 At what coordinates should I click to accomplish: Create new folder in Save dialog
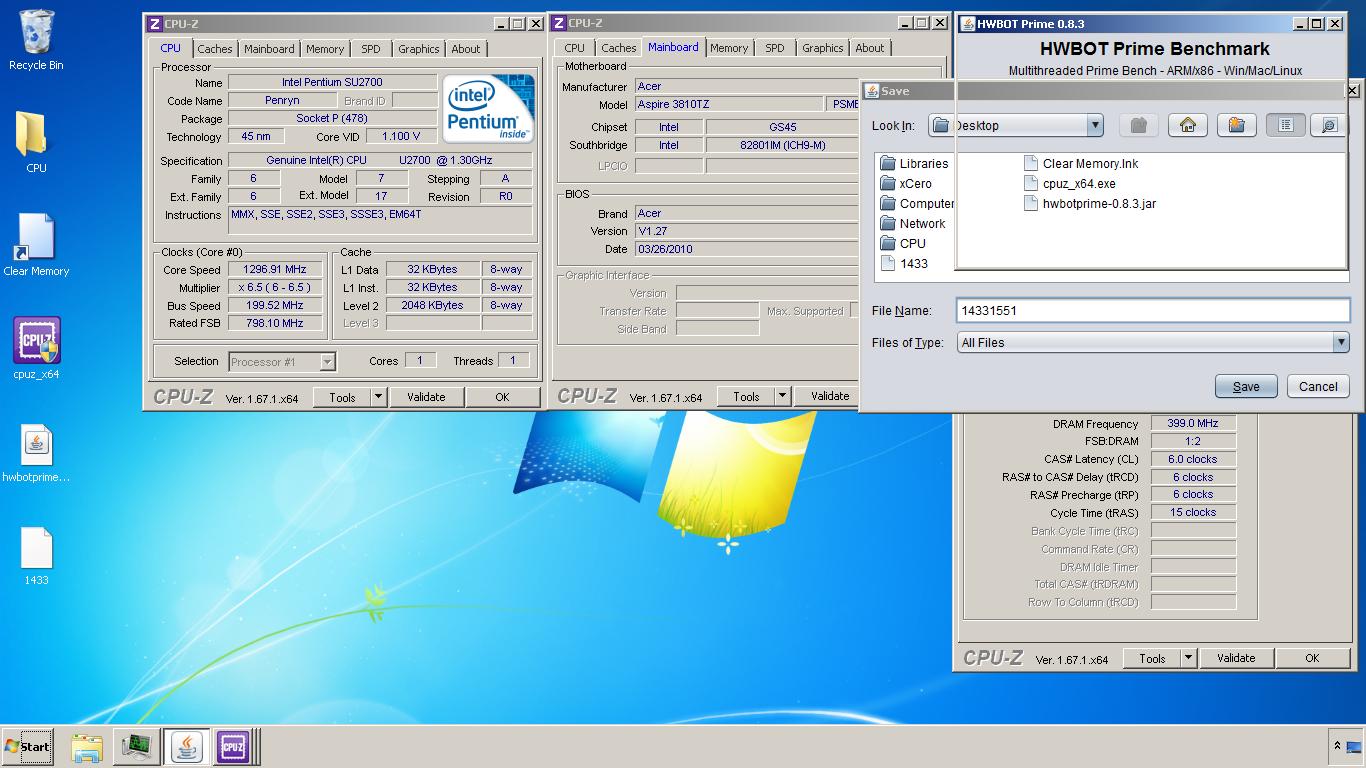[x=1236, y=125]
